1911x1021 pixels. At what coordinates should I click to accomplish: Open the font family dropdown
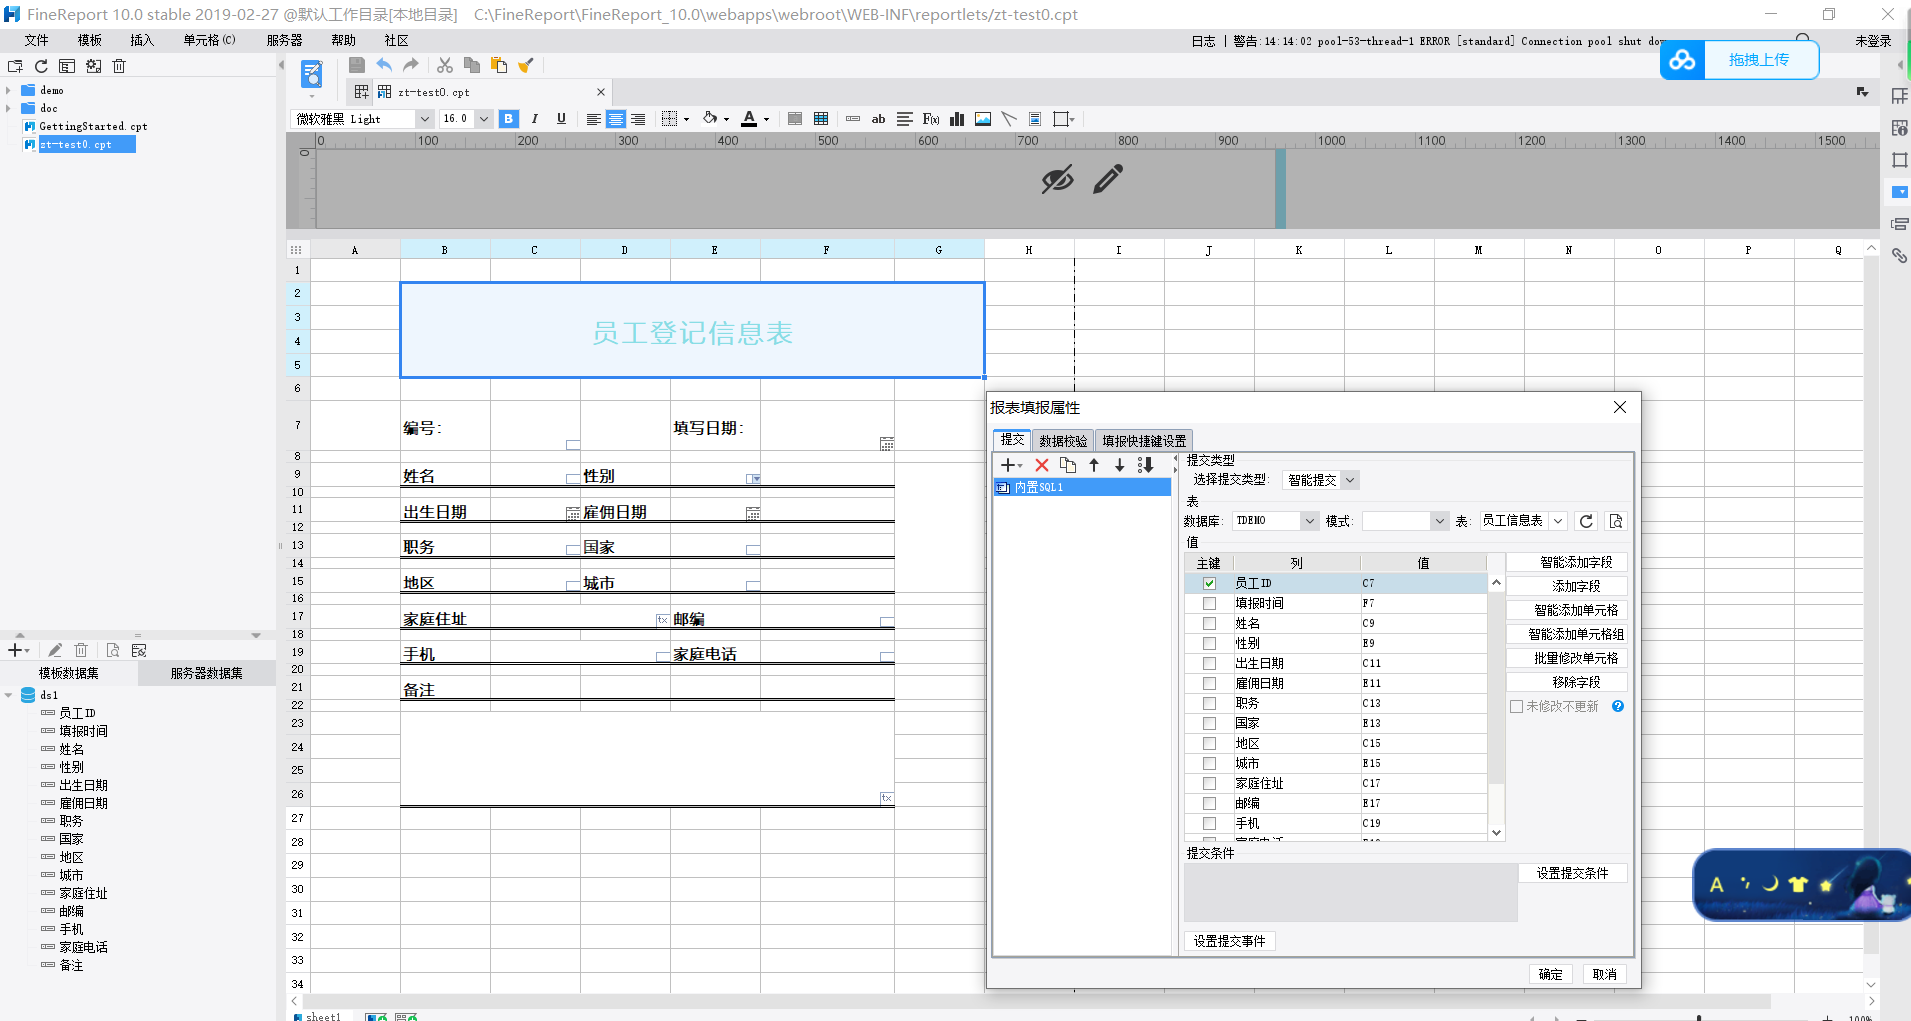pos(424,119)
